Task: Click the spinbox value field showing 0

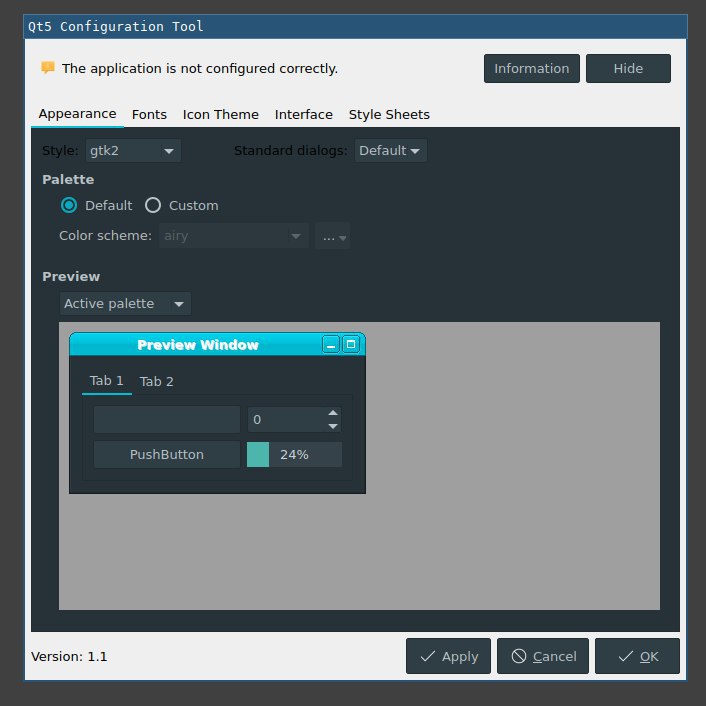Action: click(x=287, y=420)
